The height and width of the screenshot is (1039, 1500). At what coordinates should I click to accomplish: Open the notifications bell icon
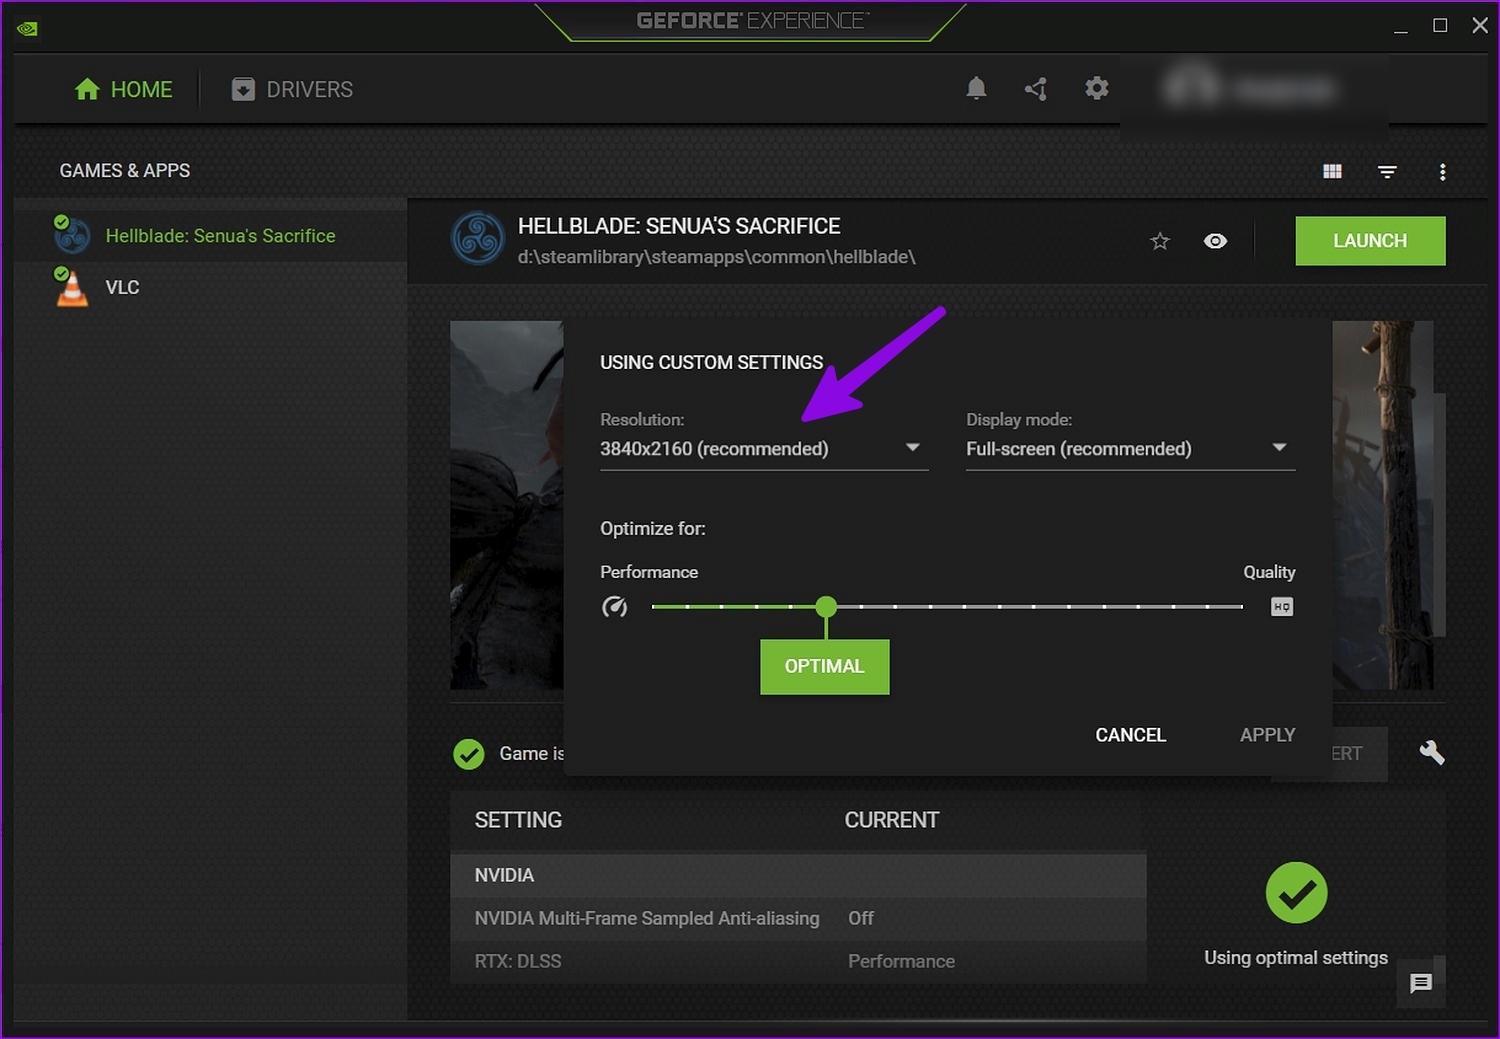tap(976, 89)
